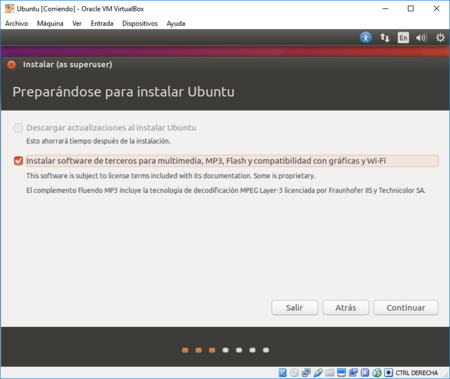This screenshot has width=450, height=379.
Task: Uncheck Instalar software de terceros checkbox
Action: (x=18, y=161)
